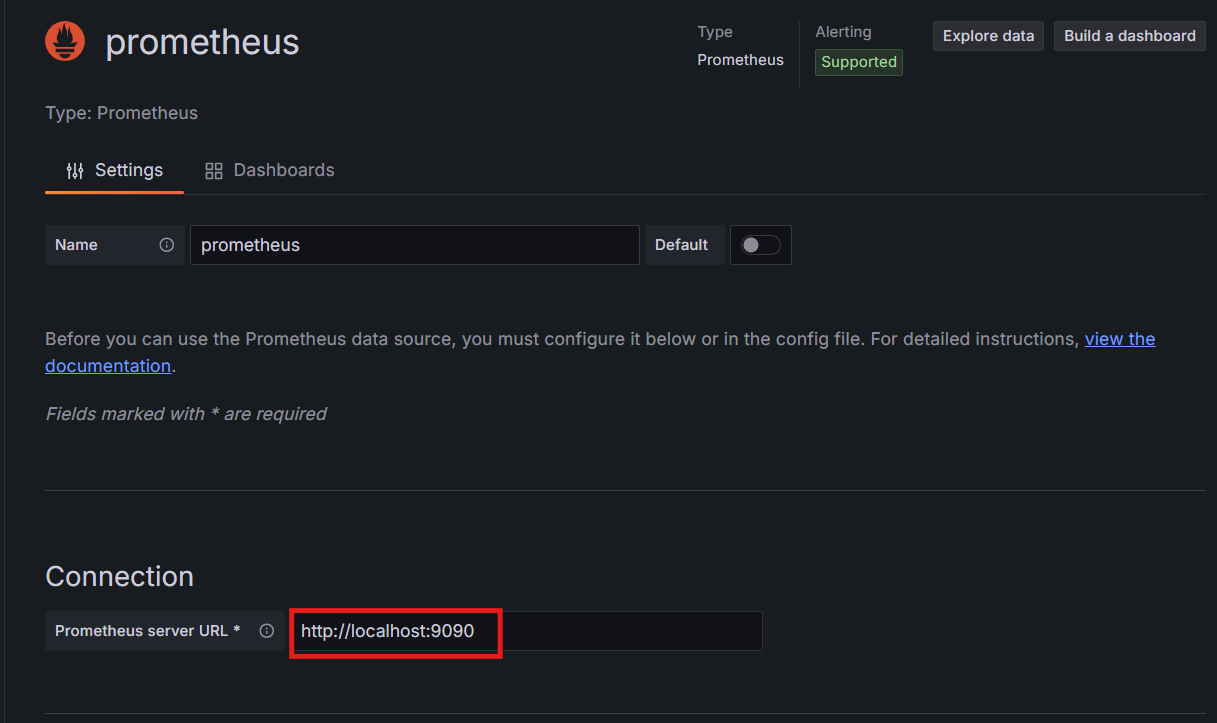Click the Prometheus server URL * label
This screenshot has height=723, width=1217.
tap(148, 631)
